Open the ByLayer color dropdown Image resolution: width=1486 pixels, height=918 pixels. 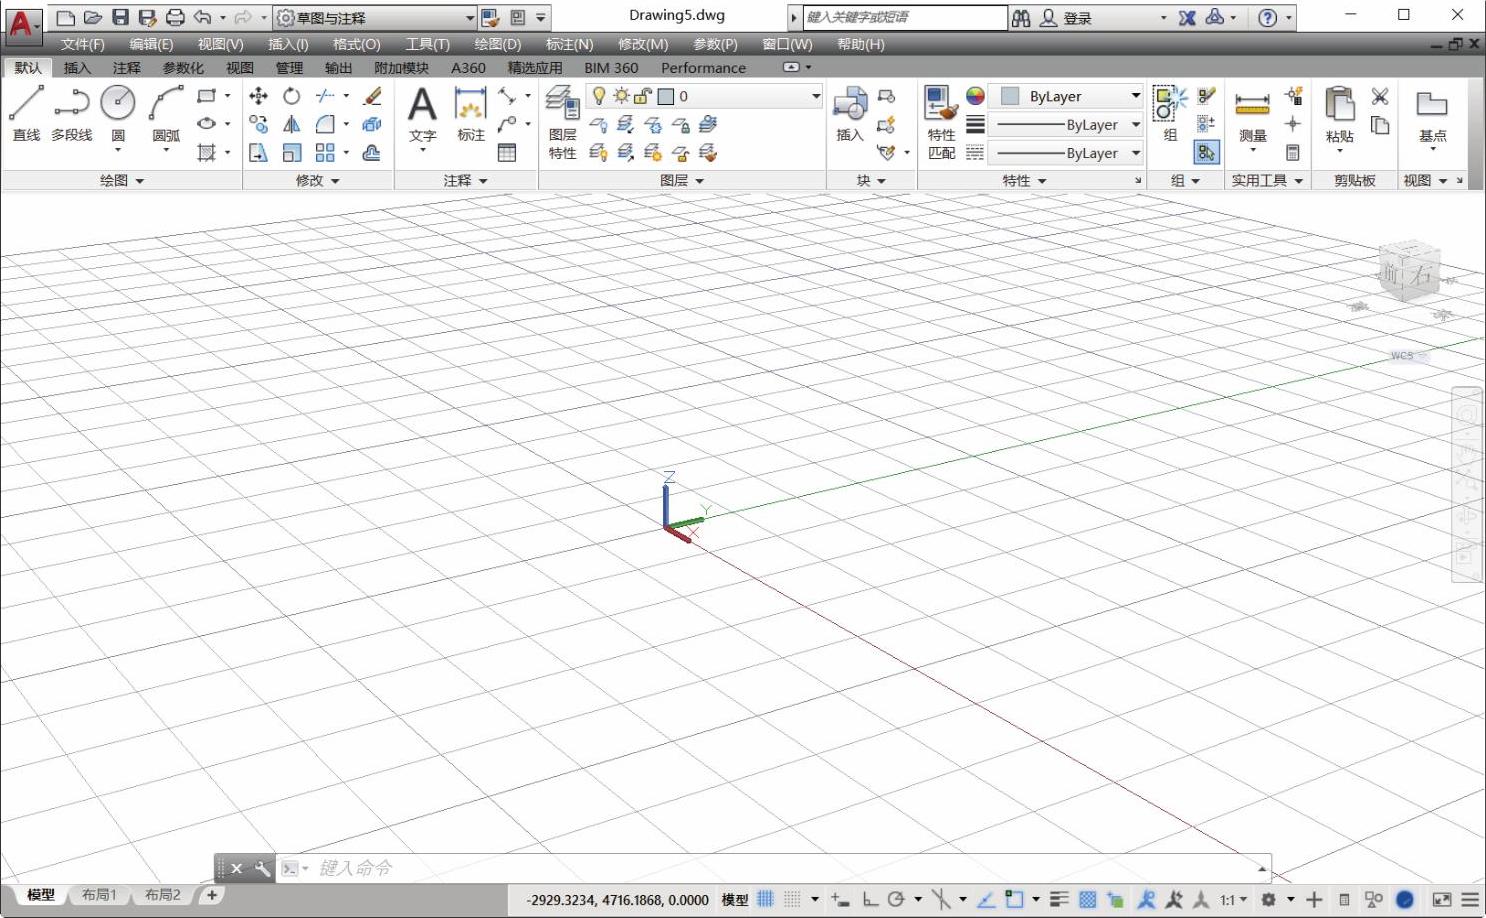click(x=1066, y=96)
